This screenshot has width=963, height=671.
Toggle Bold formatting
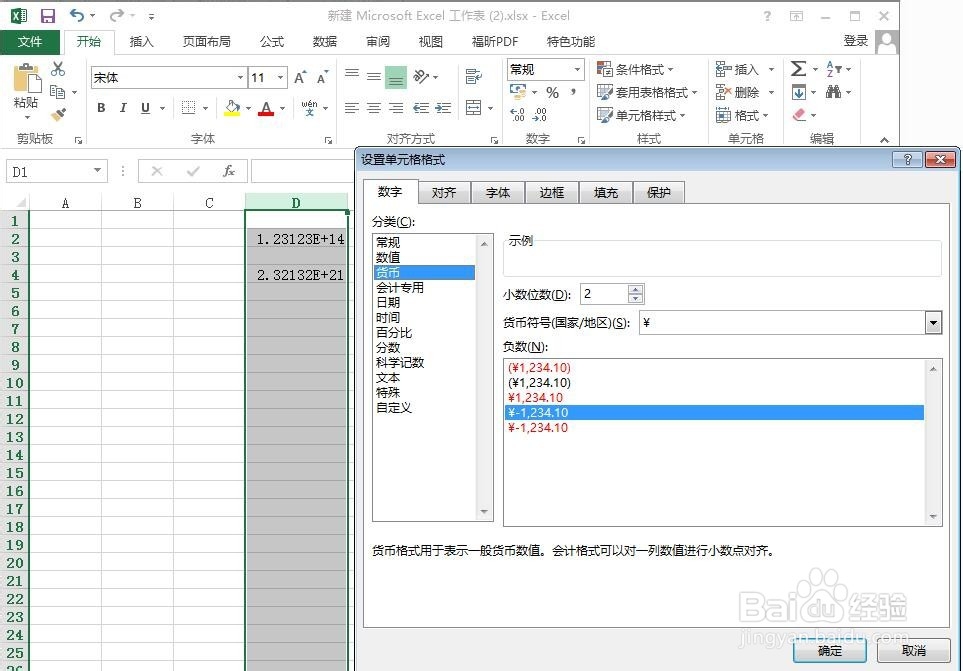101,108
